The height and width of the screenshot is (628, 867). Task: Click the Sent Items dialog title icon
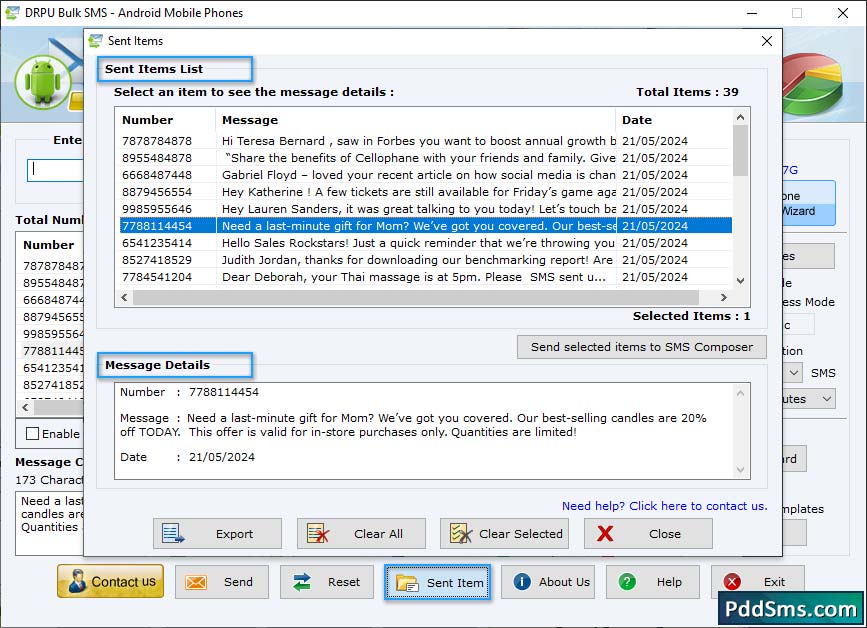[95, 41]
